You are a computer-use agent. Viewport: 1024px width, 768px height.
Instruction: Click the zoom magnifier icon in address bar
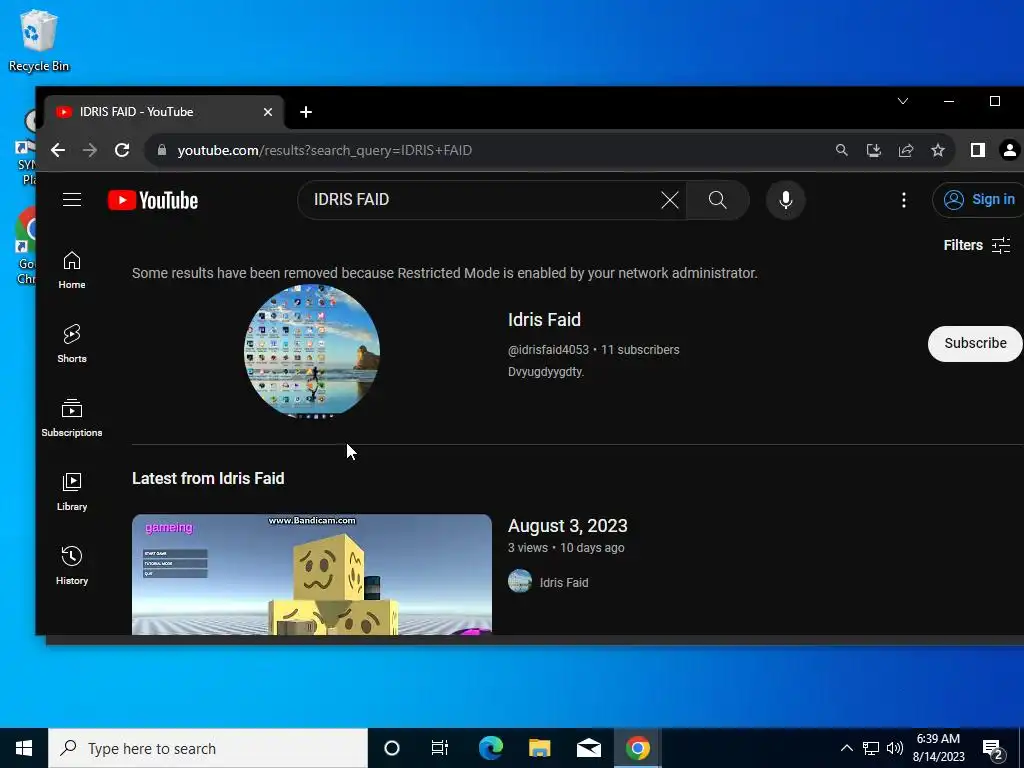[x=842, y=150]
